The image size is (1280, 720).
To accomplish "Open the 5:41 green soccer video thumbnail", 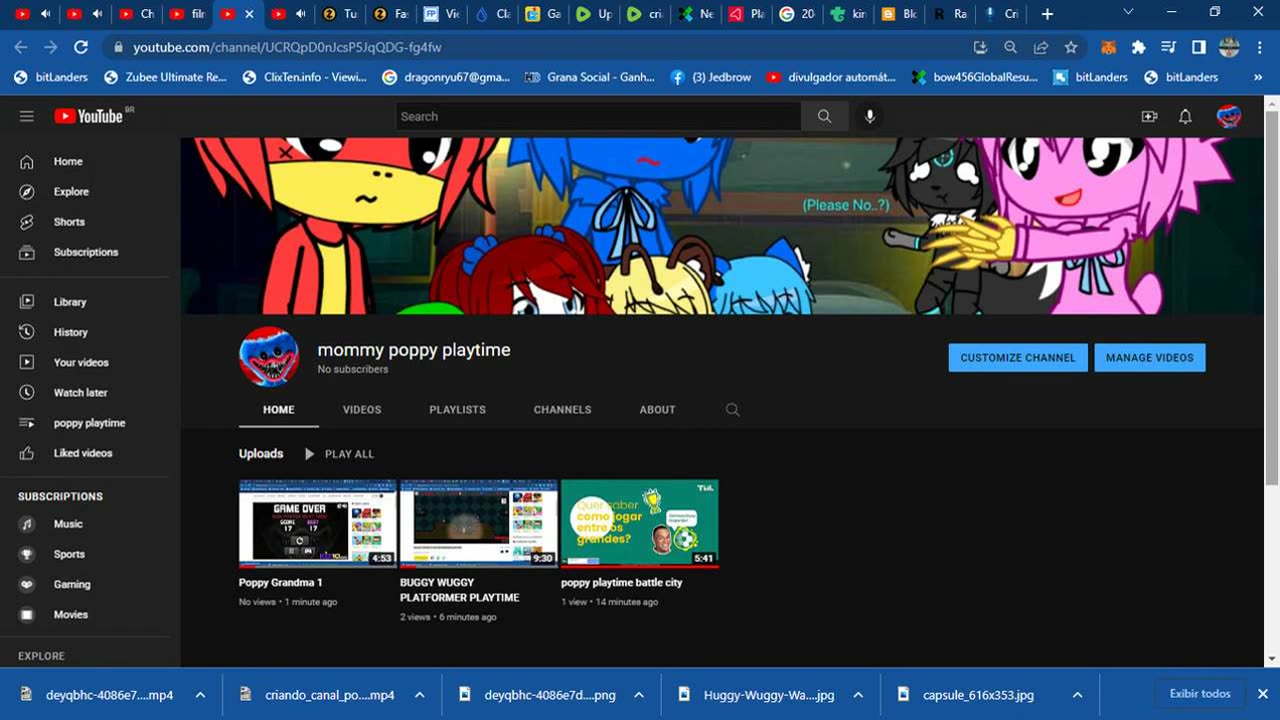I will pos(640,524).
